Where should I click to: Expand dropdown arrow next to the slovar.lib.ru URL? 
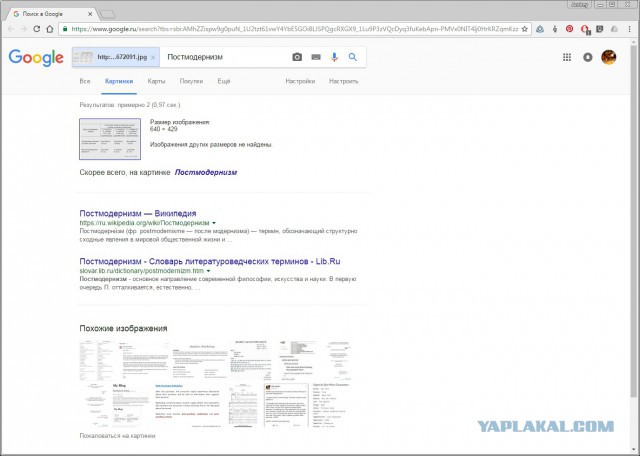coord(208,271)
